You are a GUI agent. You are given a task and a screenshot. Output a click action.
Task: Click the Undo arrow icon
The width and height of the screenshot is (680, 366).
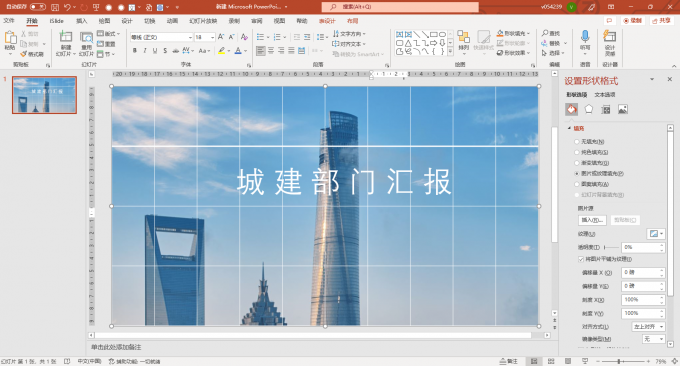[67, 7]
